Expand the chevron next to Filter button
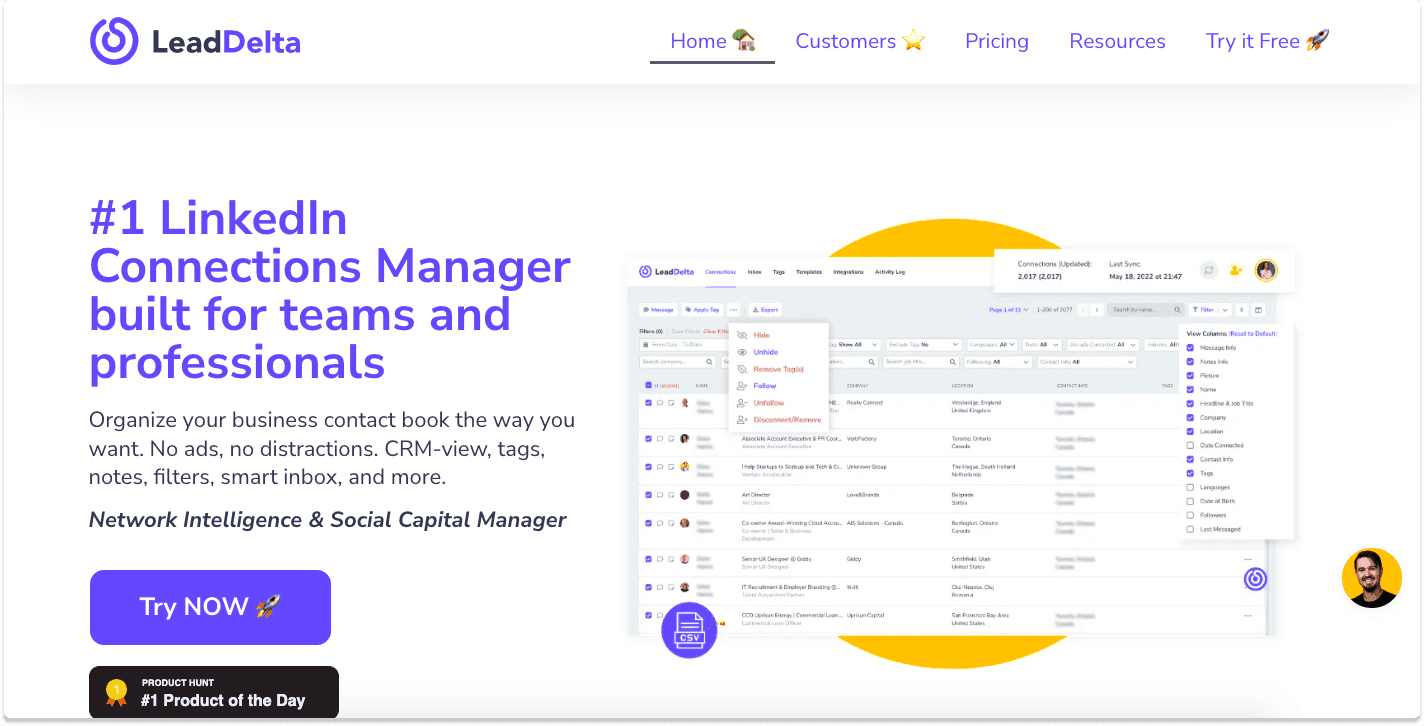This screenshot has width=1424, height=726. tap(1225, 310)
